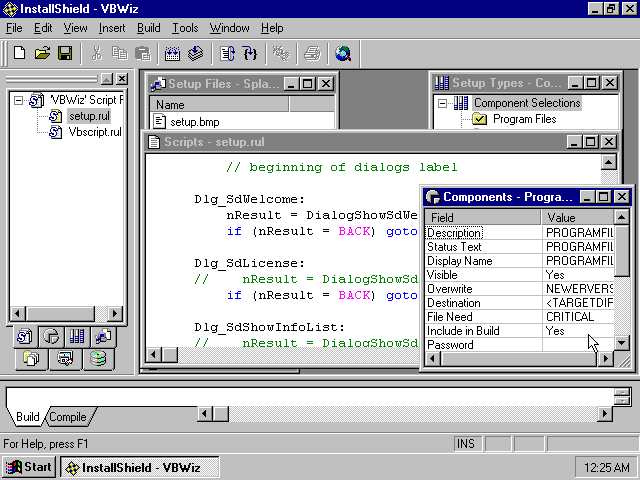Collapse the 'VBWiz' Script Files tree node
This screenshot has width=640, height=480.
18,100
